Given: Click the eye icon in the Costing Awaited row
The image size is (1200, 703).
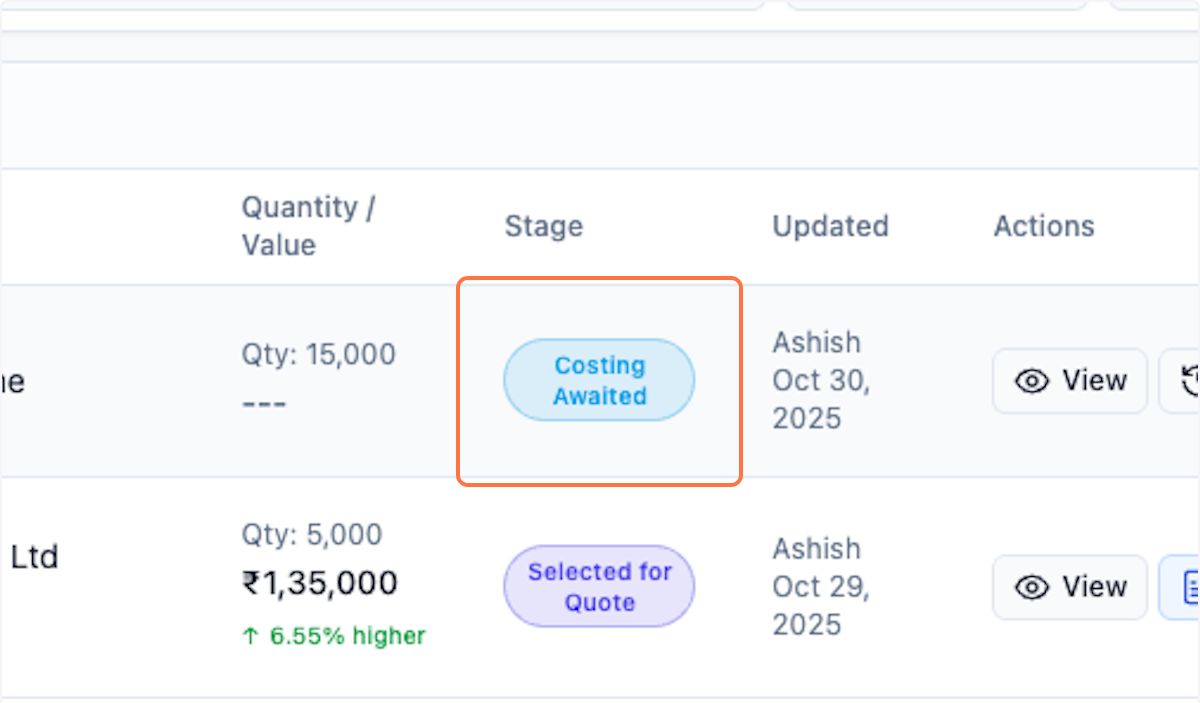Looking at the screenshot, I should [1032, 381].
